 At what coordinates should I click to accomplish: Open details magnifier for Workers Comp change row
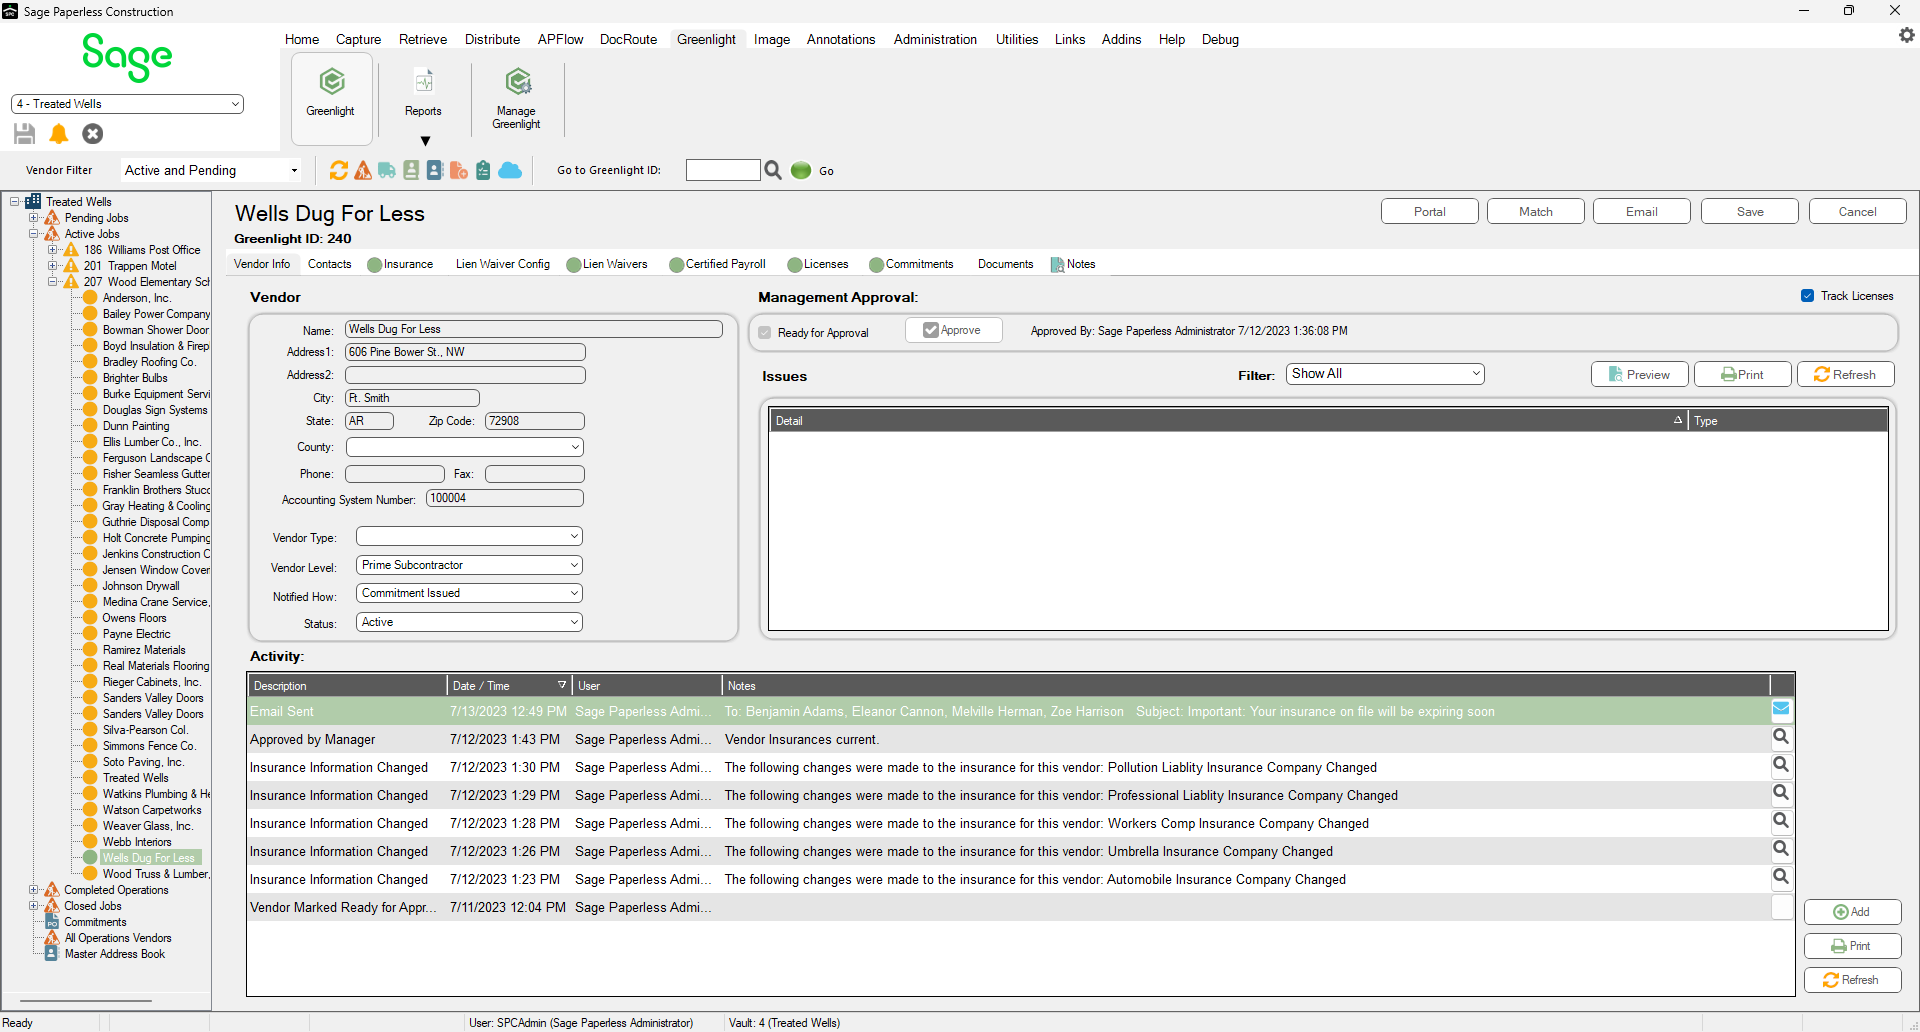pos(1781,821)
